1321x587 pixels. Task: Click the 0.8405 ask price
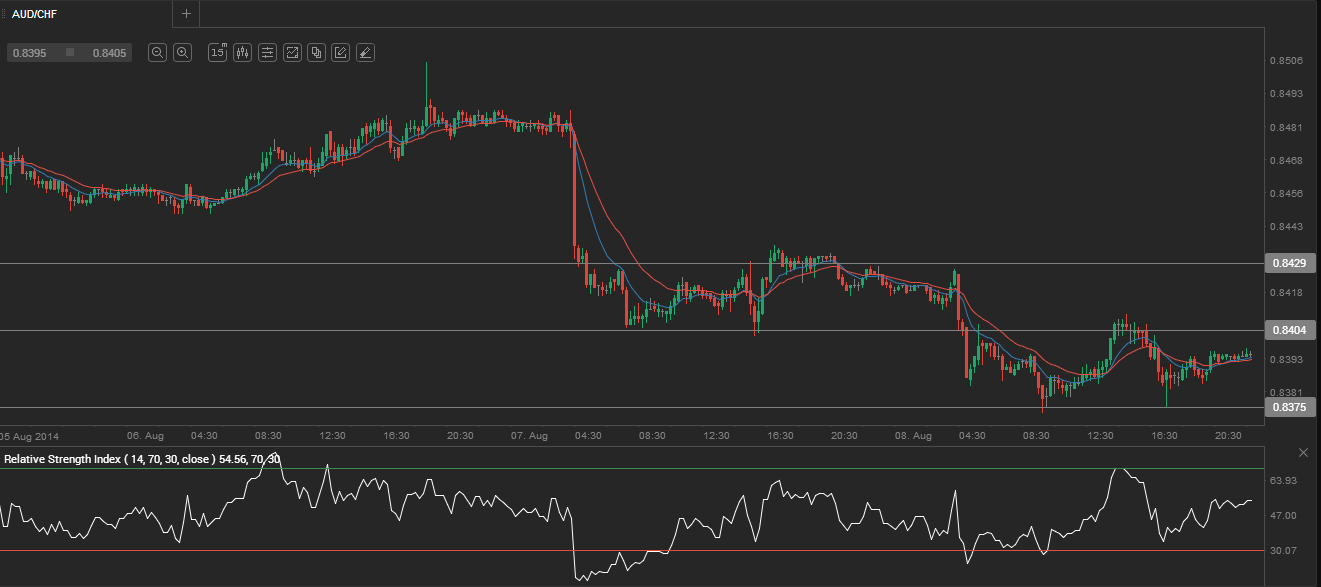tap(109, 53)
